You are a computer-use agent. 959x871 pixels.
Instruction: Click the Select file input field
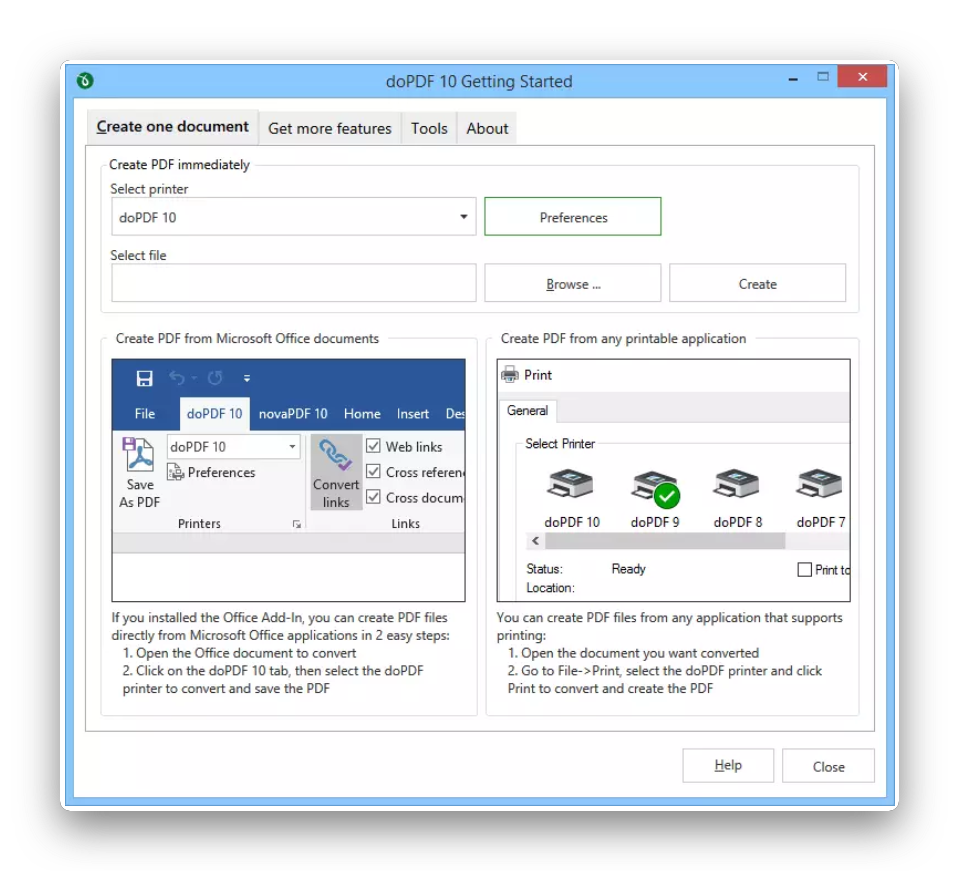[294, 283]
